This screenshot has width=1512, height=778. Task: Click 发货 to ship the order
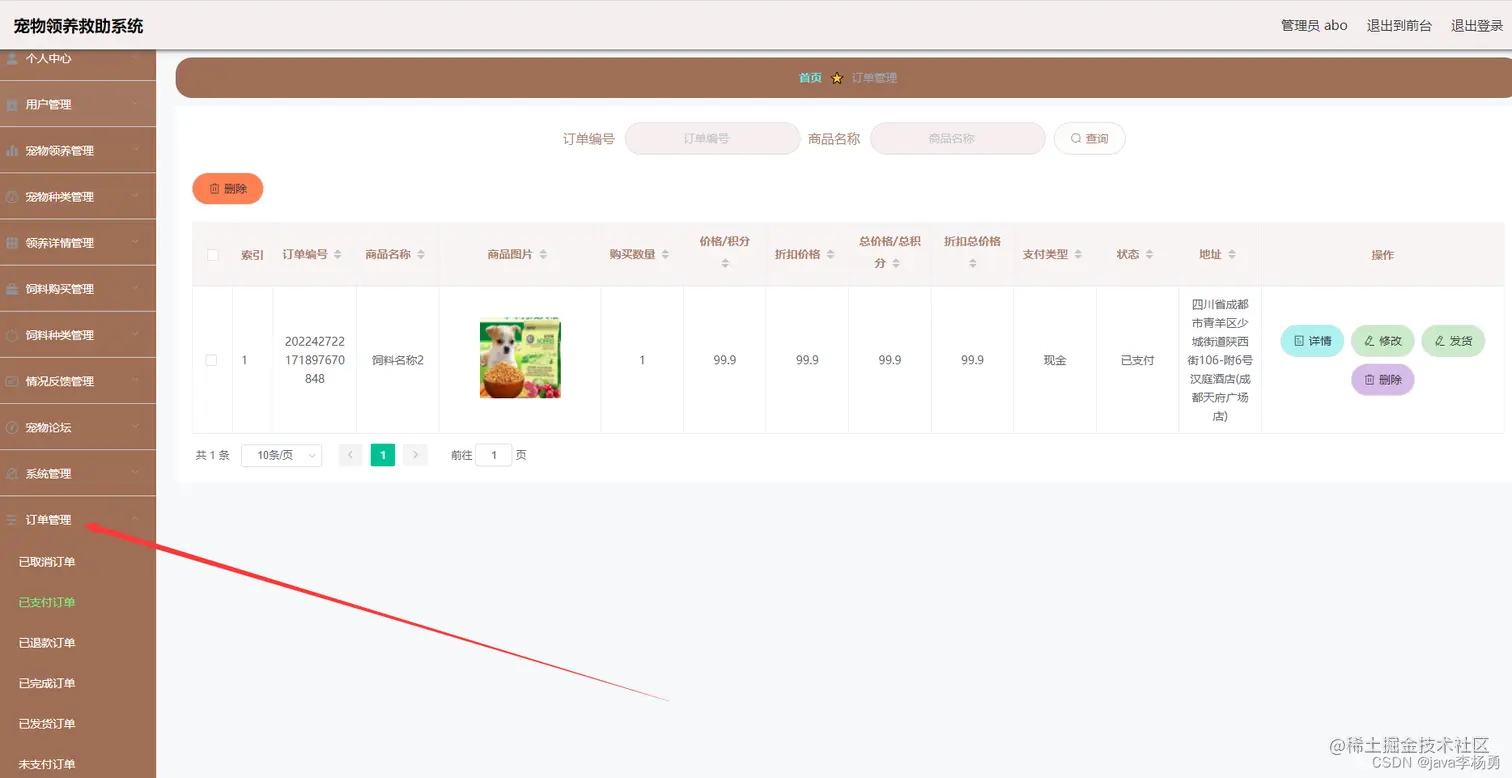[1453, 341]
